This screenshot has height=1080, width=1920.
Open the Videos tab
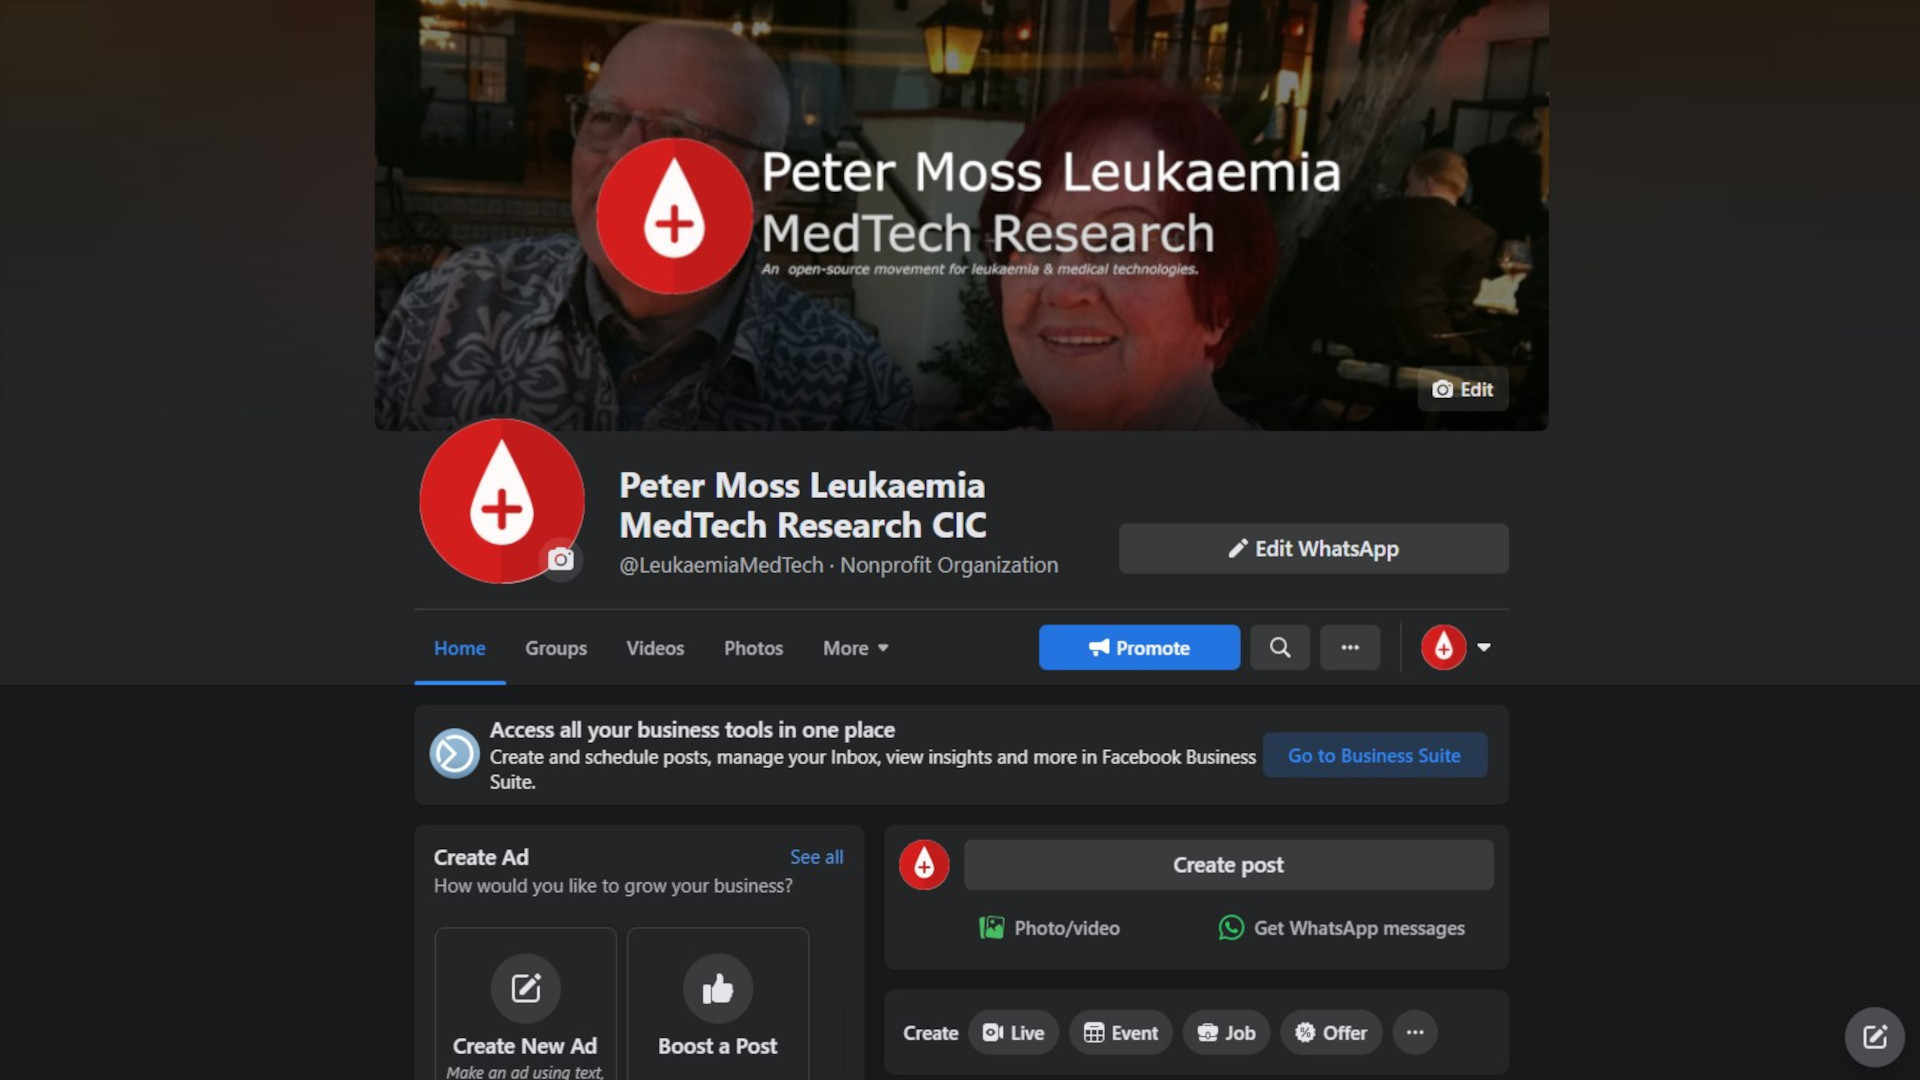pos(655,648)
